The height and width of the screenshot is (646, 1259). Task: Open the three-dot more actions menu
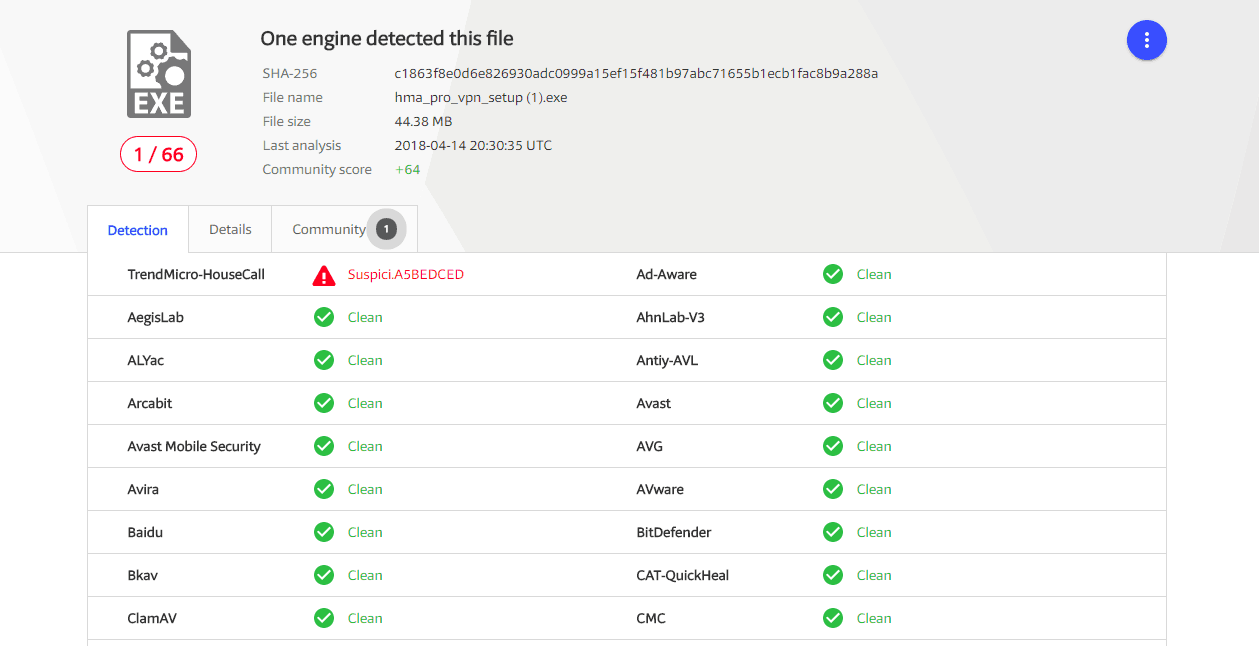pyautogui.click(x=1147, y=40)
